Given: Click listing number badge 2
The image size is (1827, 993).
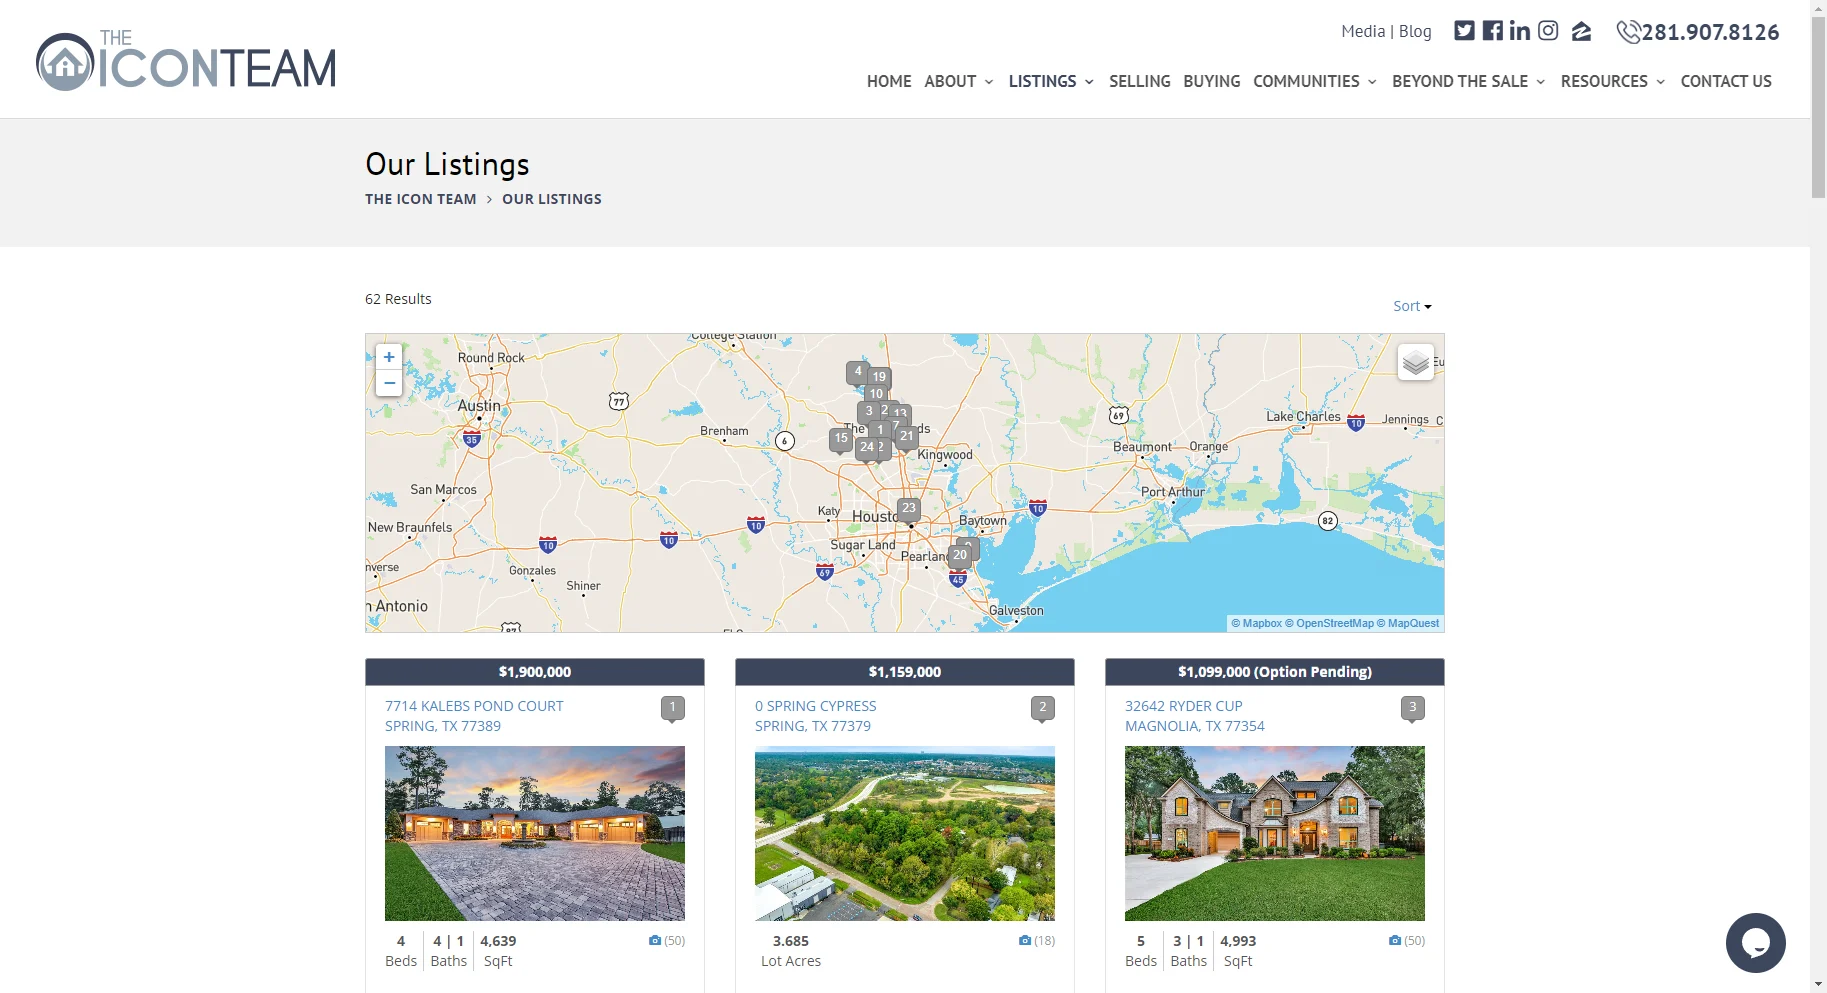Looking at the screenshot, I should [x=1043, y=708].
